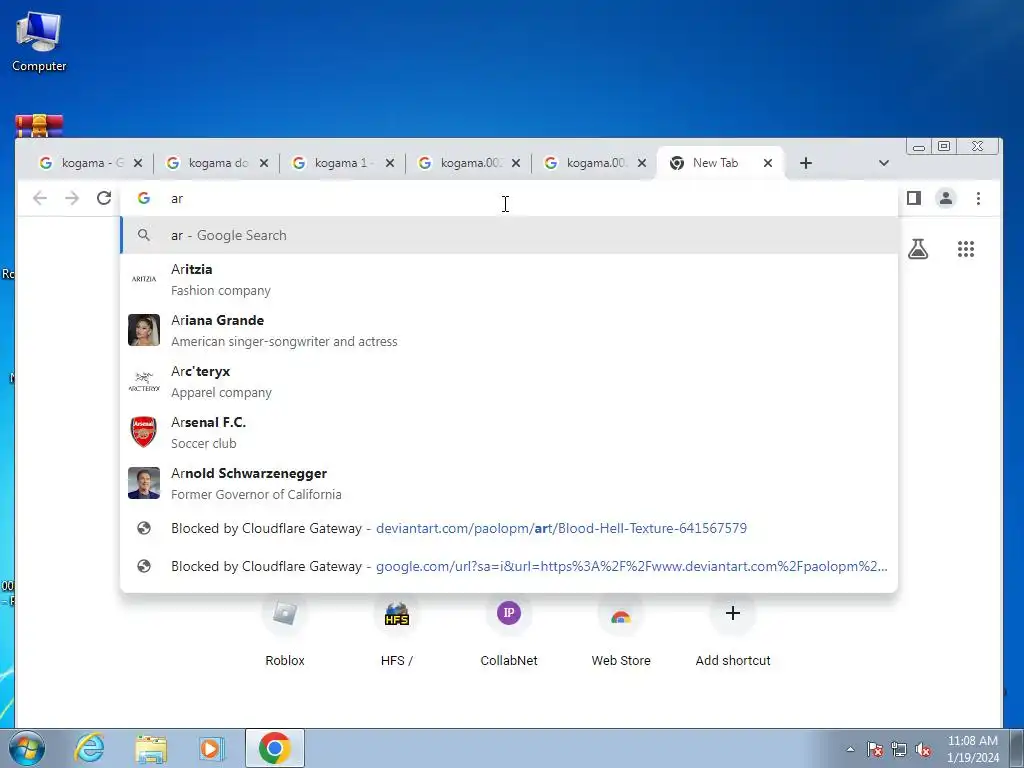The image size is (1024, 768).
Task: Select the Ariana Grande suggestion
Action: click(509, 330)
